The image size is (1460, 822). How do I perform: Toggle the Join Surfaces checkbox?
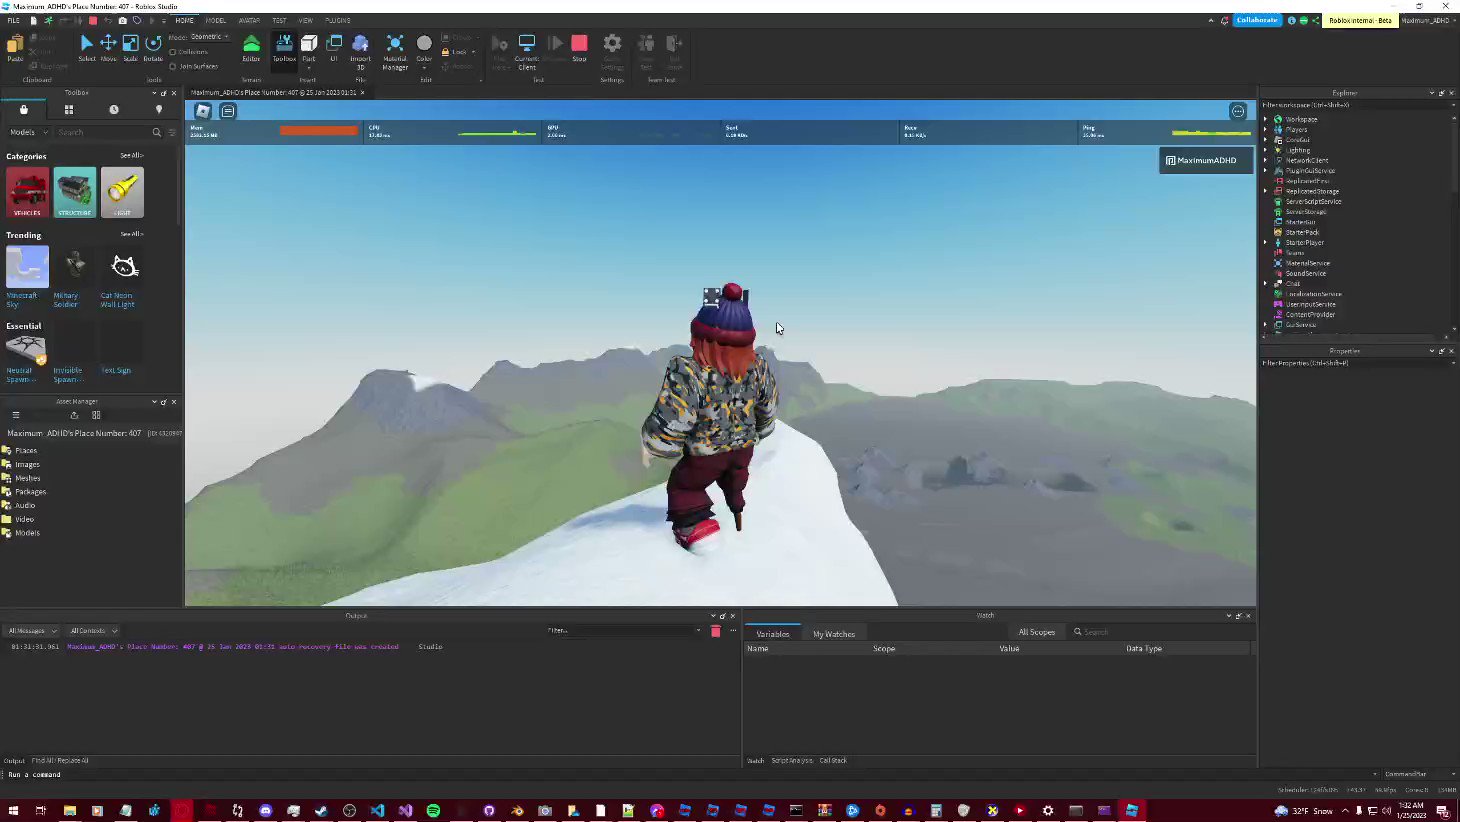tap(173, 66)
